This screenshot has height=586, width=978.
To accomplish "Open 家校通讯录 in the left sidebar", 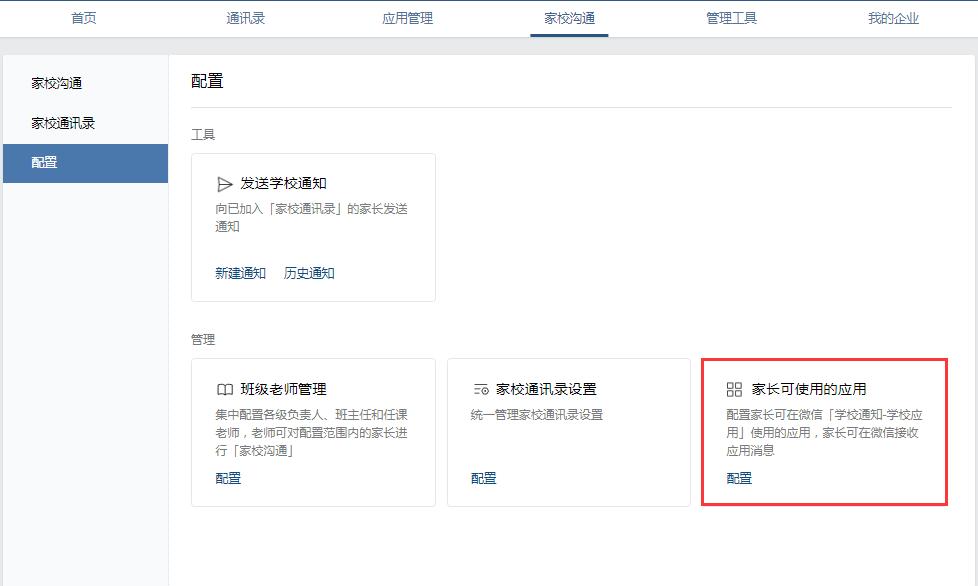I will click(63, 123).
